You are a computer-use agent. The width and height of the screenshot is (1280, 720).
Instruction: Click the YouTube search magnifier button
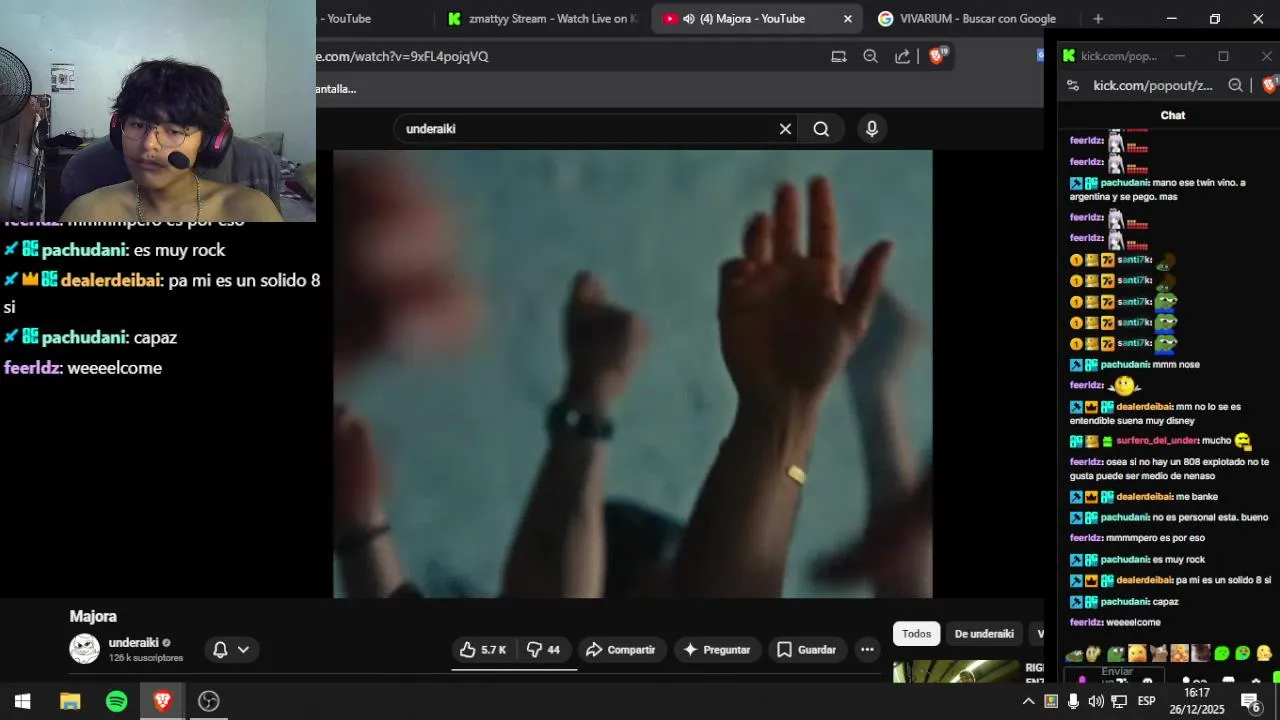point(821,129)
